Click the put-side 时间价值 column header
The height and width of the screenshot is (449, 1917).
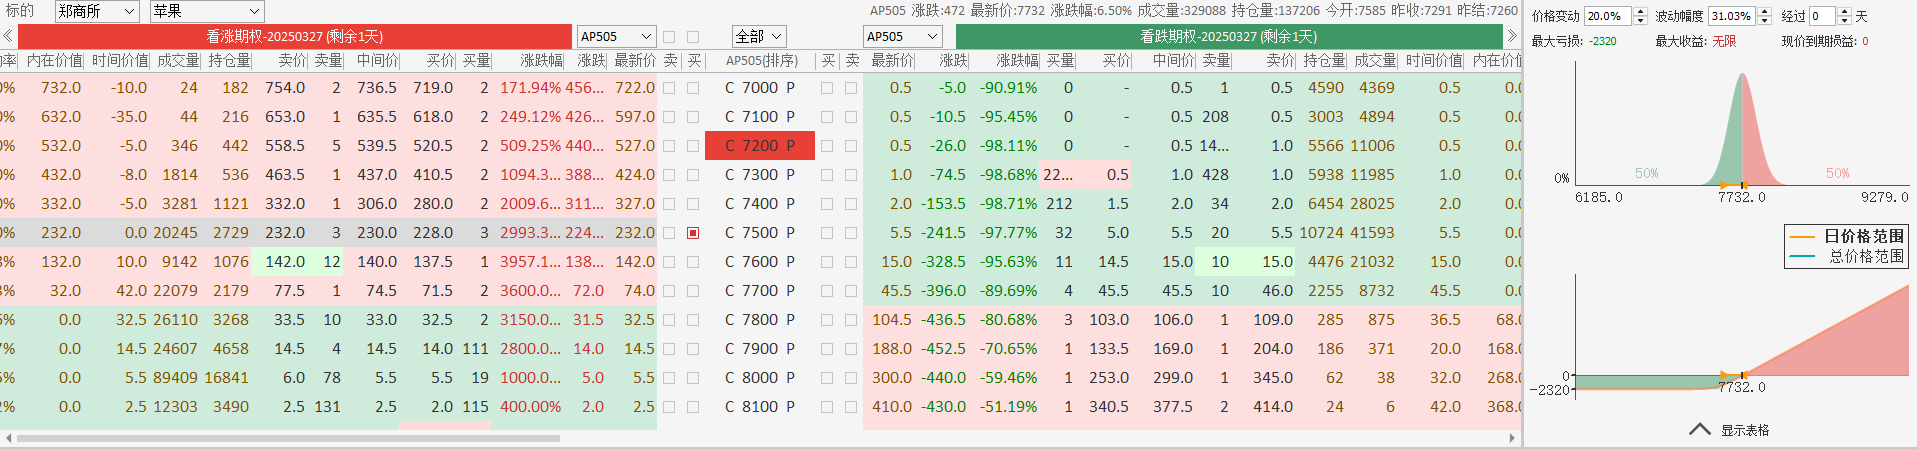point(1434,60)
